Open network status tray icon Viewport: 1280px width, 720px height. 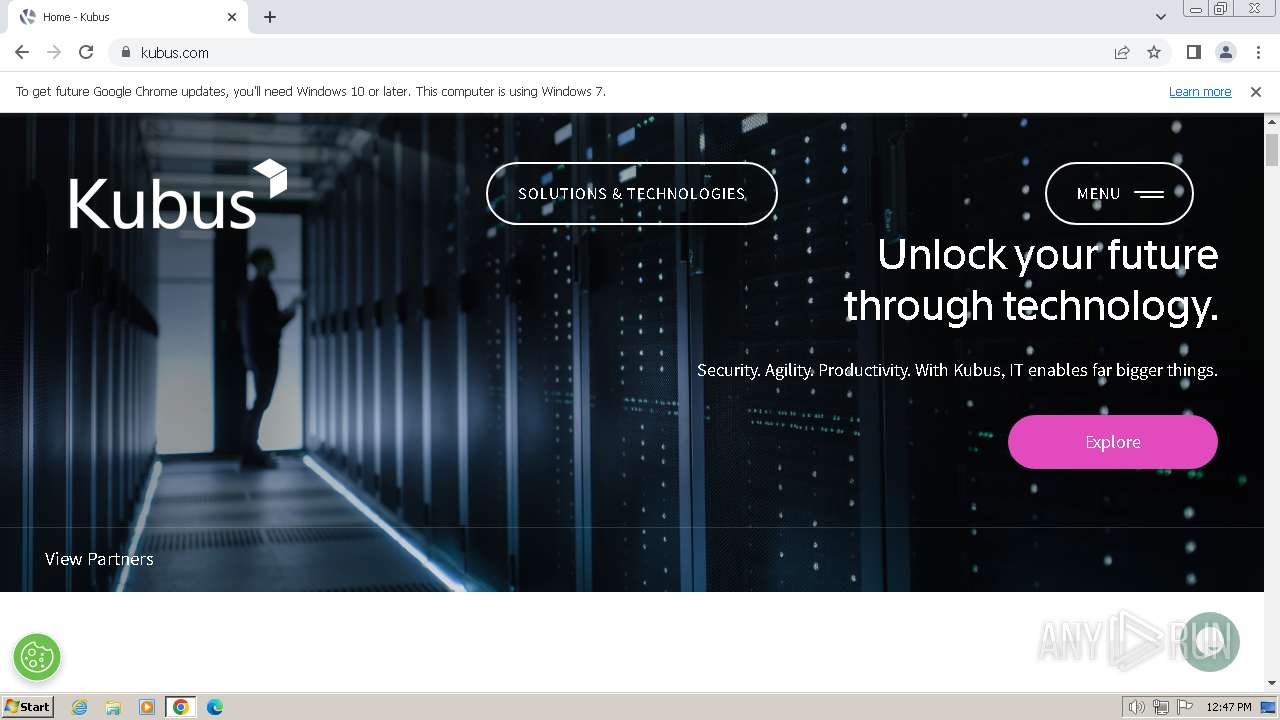coord(1161,707)
